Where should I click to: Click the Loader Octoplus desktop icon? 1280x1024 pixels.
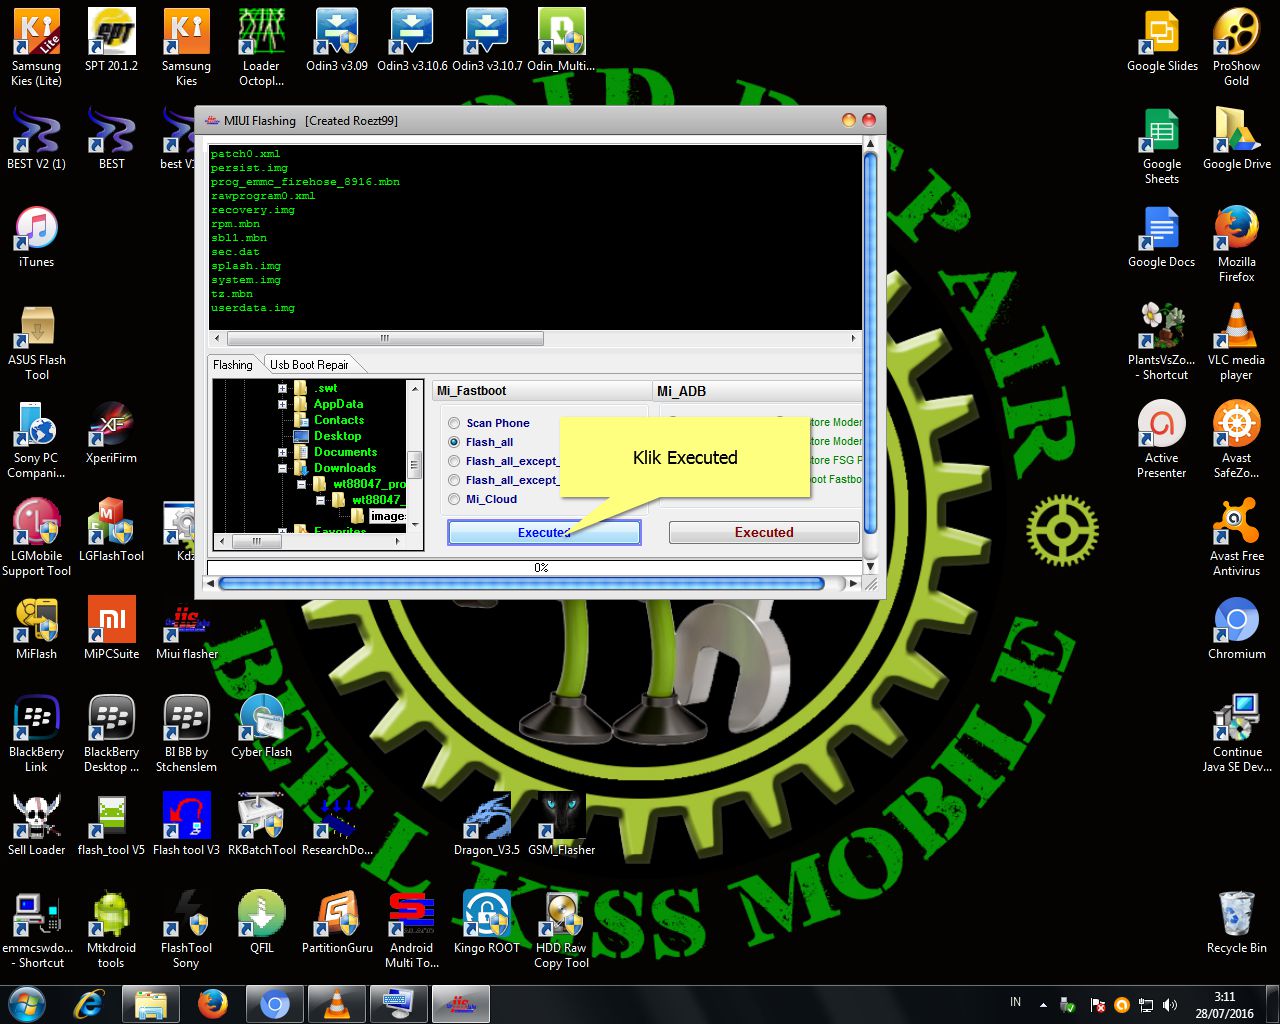pyautogui.click(x=261, y=46)
